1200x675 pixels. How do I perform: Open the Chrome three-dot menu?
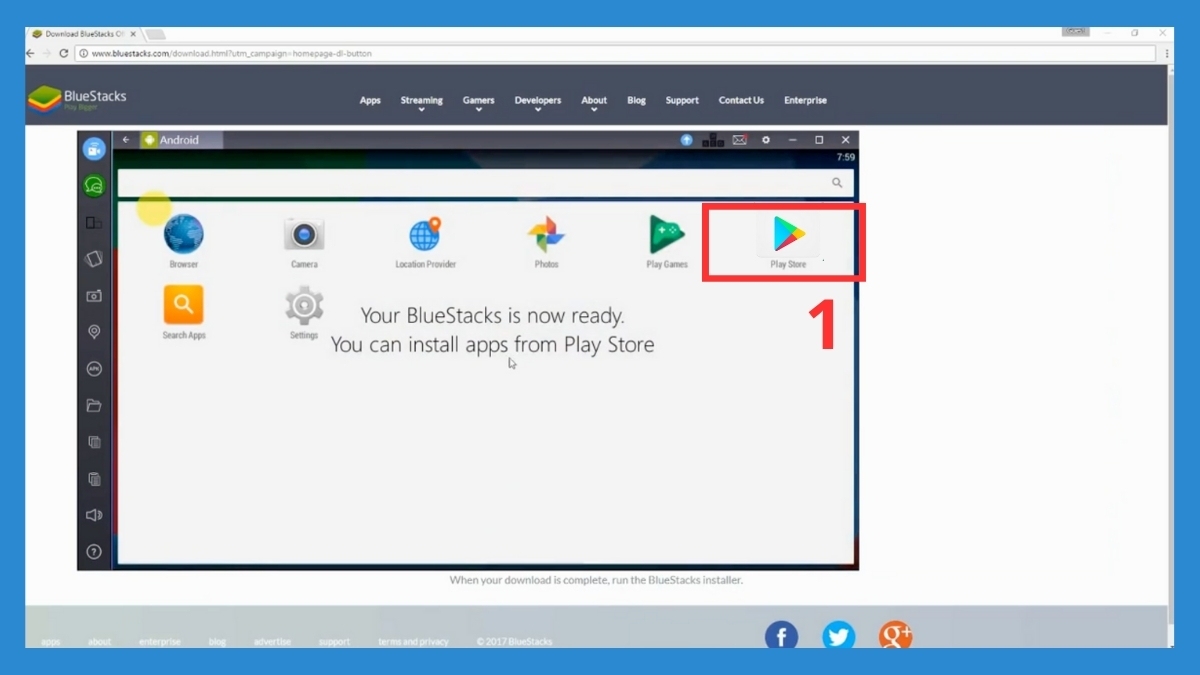(x=1166, y=53)
